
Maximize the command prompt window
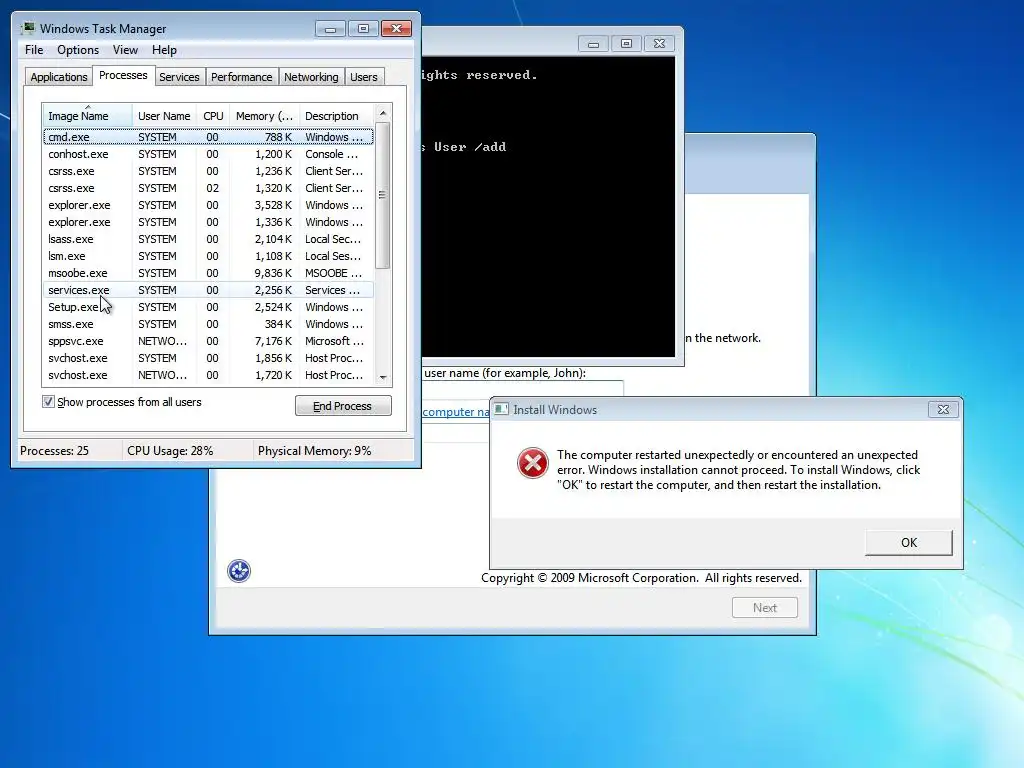[x=626, y=44]
